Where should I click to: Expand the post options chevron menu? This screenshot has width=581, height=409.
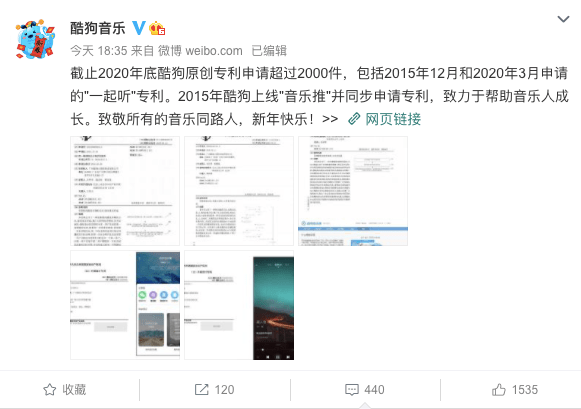click(563, 19)
